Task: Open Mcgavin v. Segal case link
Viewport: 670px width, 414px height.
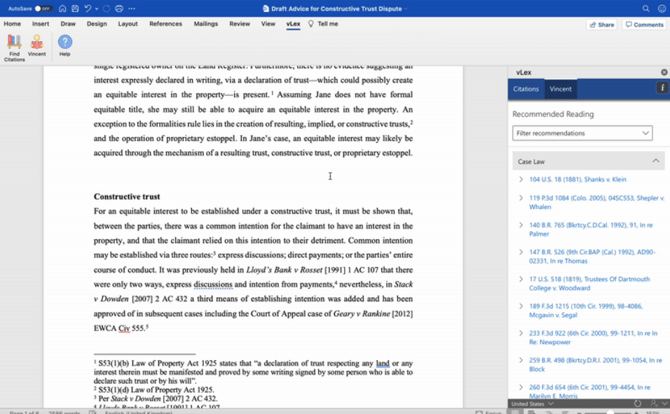Action: coord(586,311)
